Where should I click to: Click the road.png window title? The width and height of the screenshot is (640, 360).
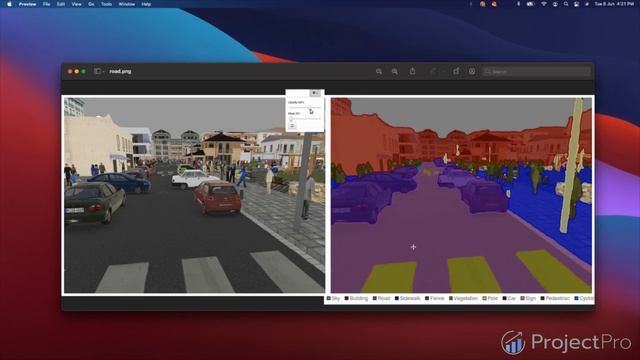pos(120,71)
